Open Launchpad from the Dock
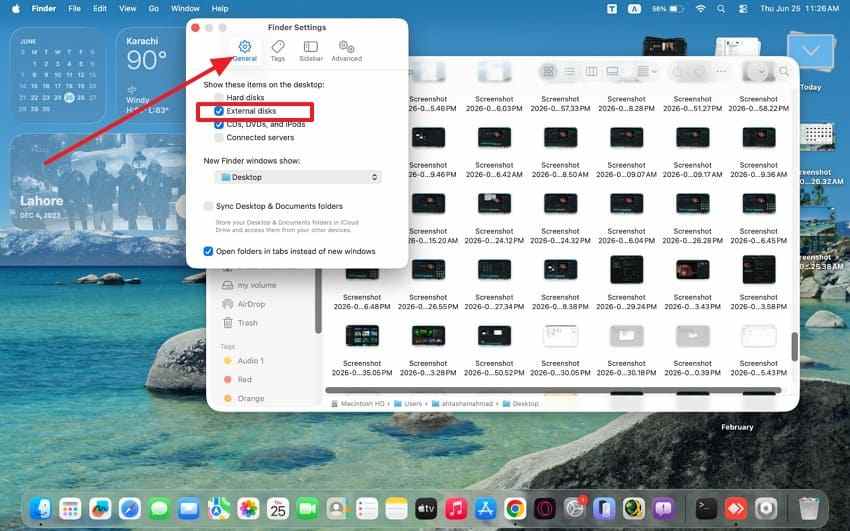This screenshot has width=850, height=531. 70,509
